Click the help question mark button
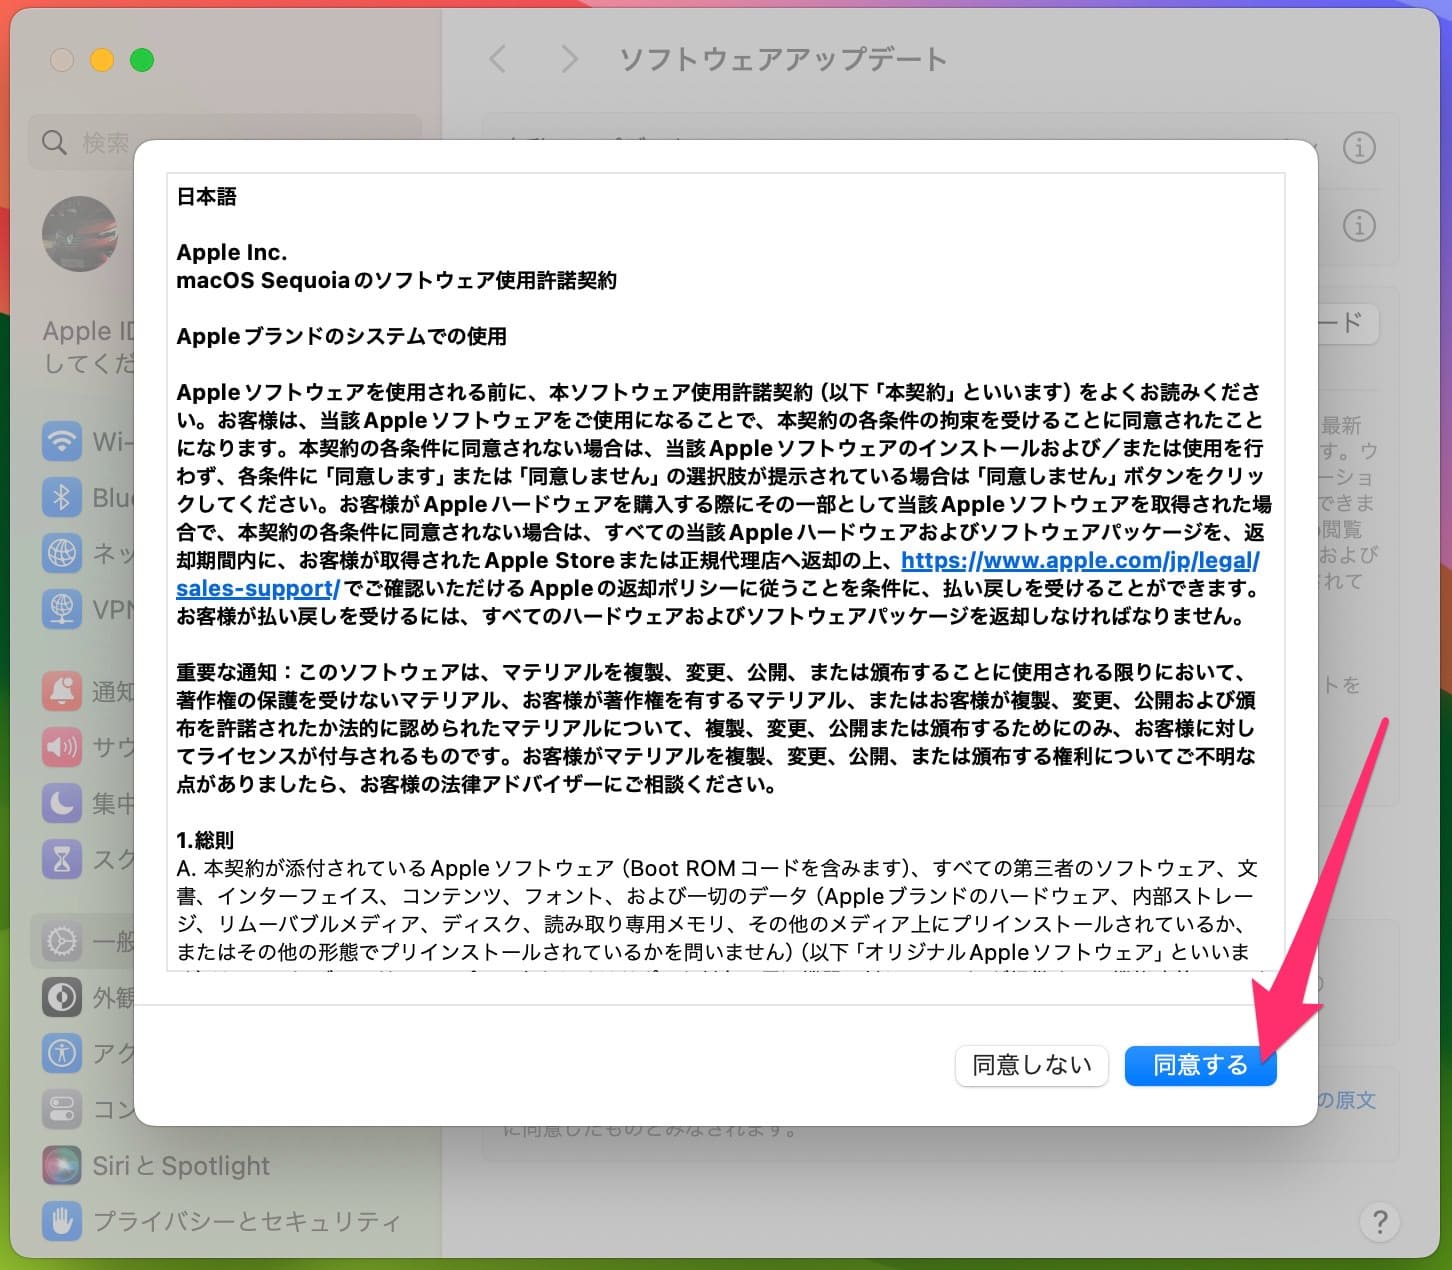1452x1270 pixels. [1380, 1221]
